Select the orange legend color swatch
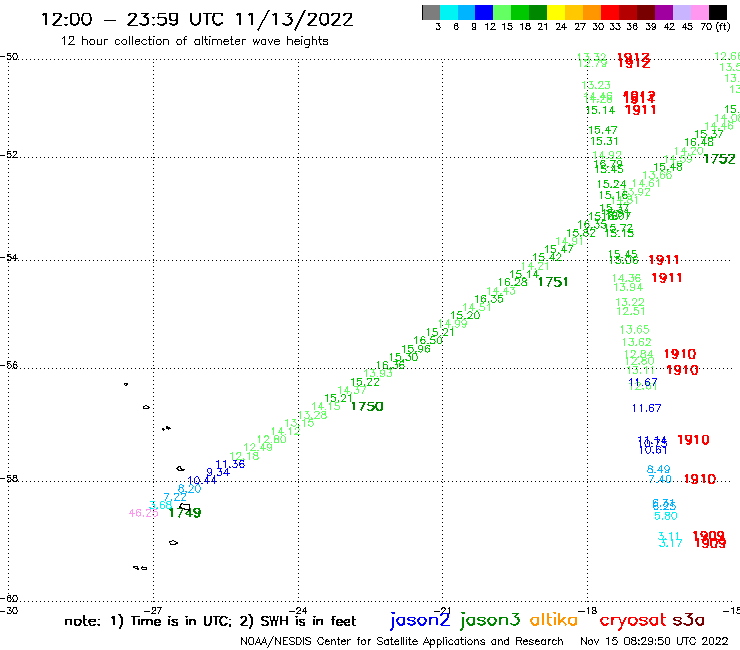740x650 pixels. click(592, 12)
